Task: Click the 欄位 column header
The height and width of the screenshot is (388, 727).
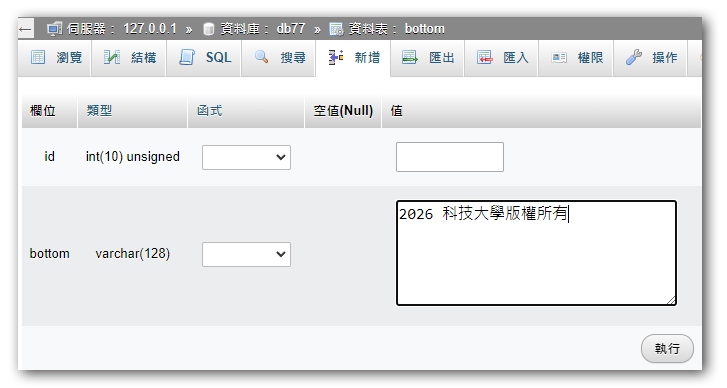Action: coord(43,111)
